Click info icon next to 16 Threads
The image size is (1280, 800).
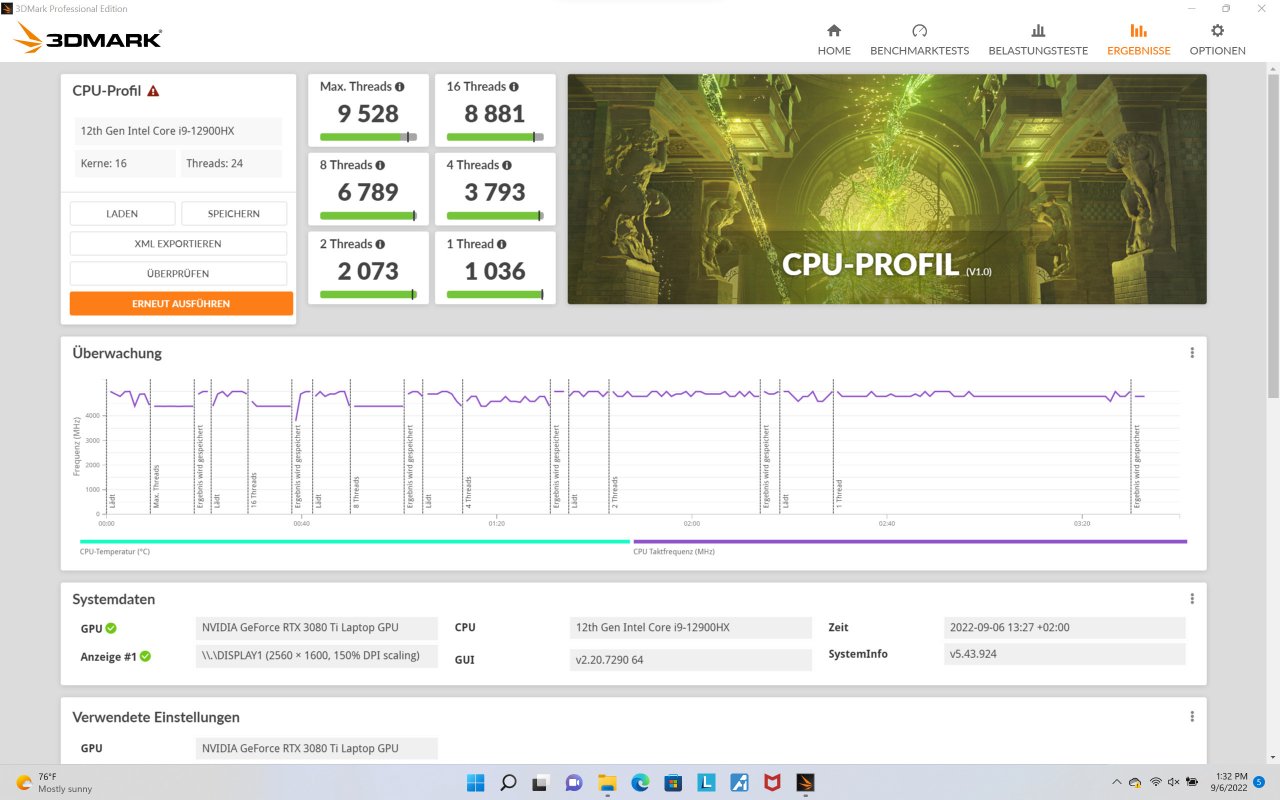tap(514, 87)
